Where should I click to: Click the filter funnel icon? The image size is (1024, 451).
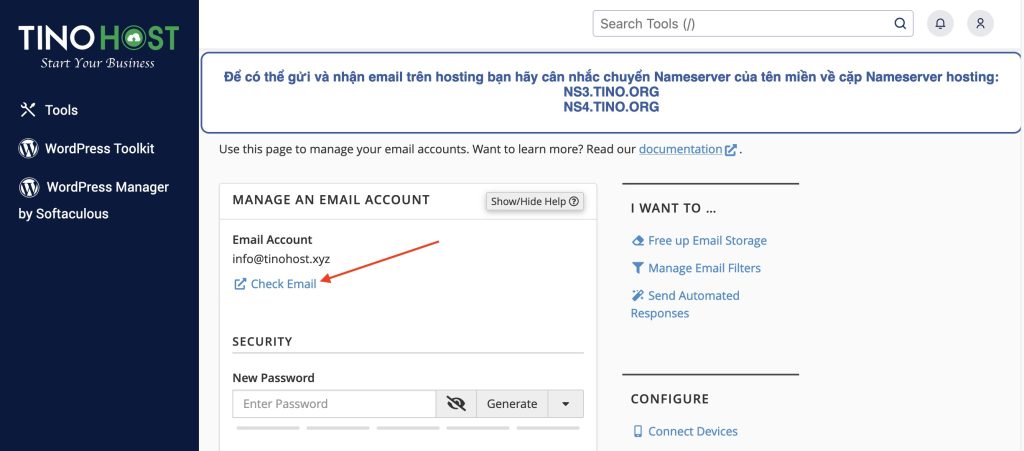tap(637, 268)
